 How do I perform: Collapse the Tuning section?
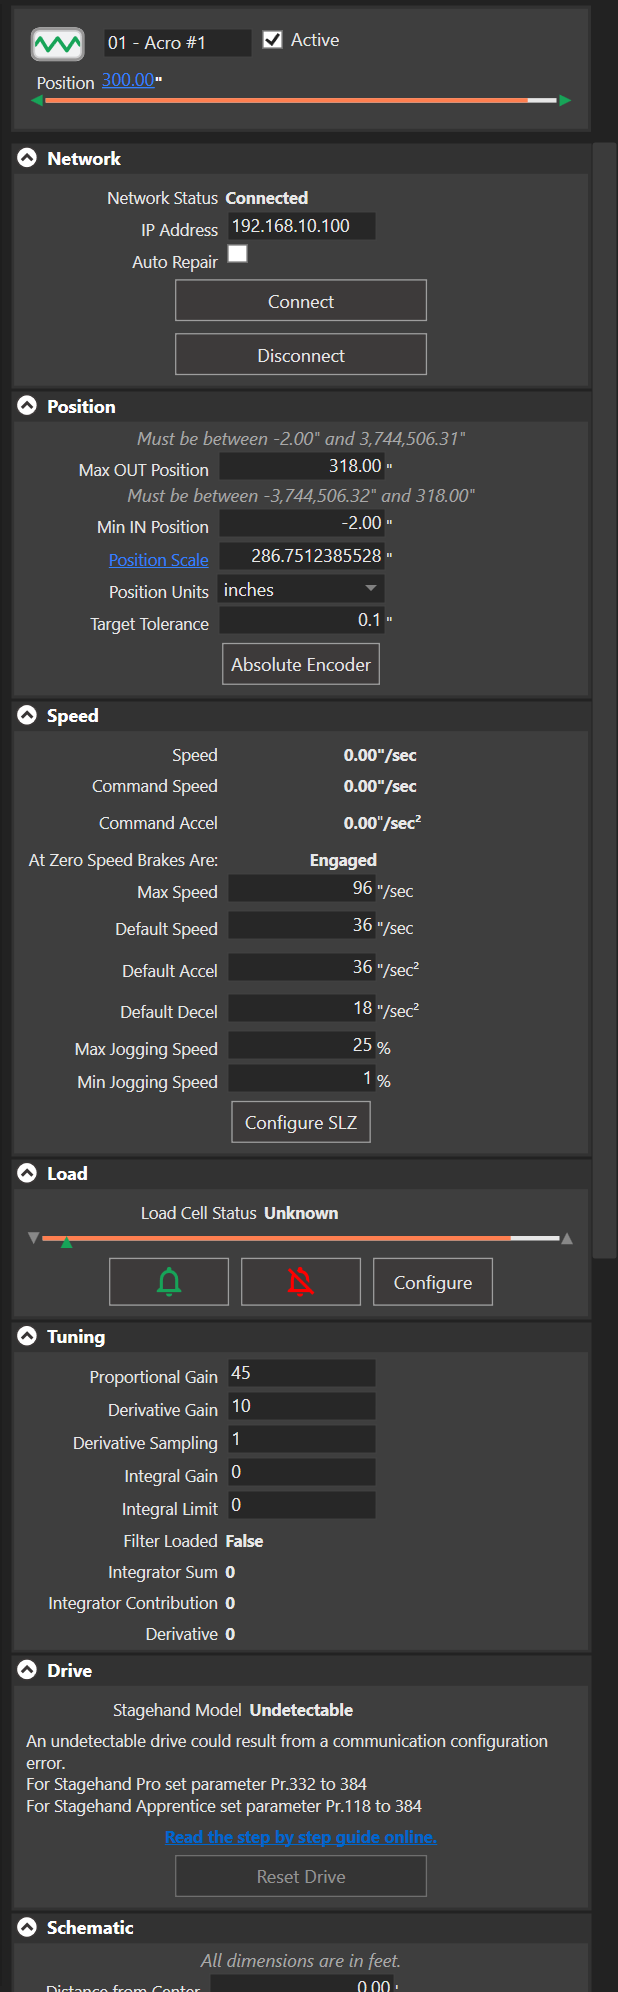coord(27,1336)
